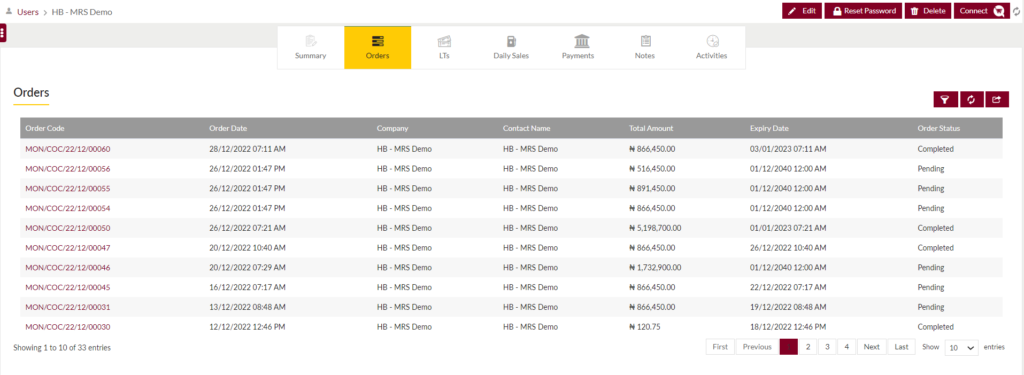Click expiry date 03/01/2023 07:11 AM
This screenshot has height=375, width=1024.
[788, 149]
